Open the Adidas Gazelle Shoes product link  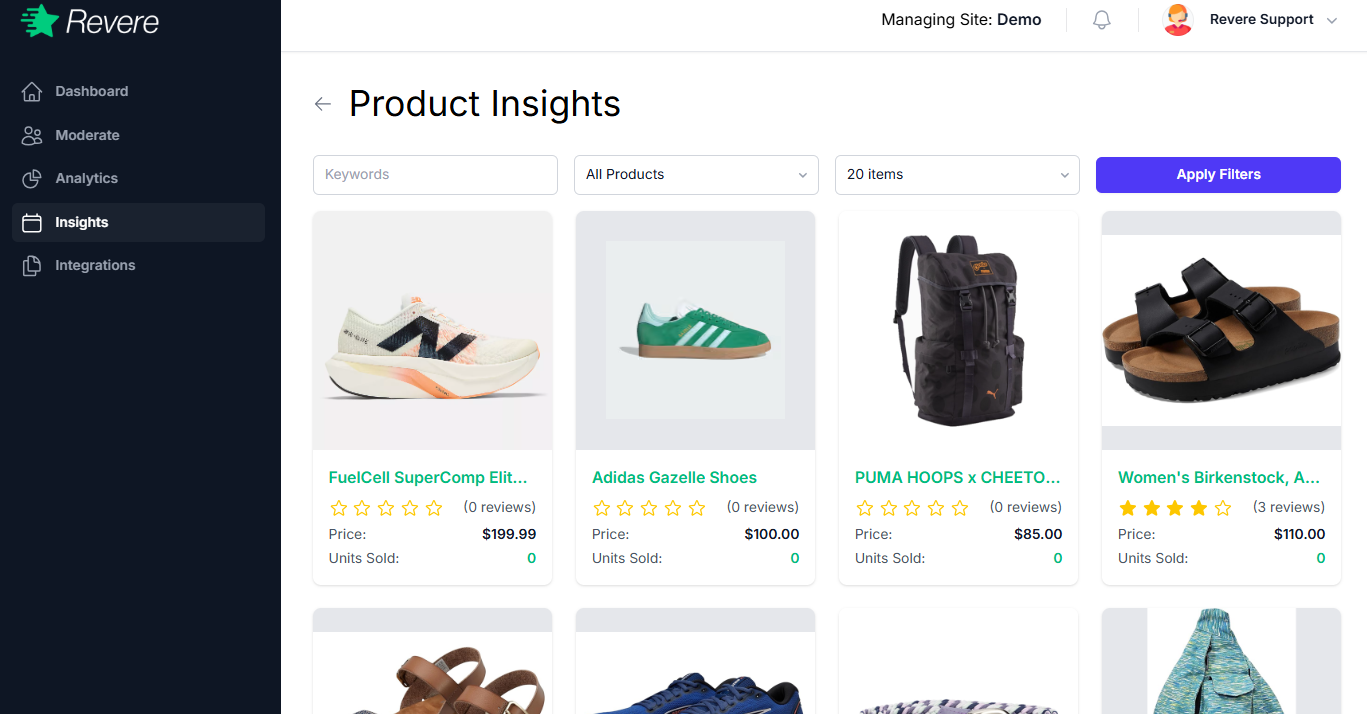pyautogui.click(x=674, y=477)
